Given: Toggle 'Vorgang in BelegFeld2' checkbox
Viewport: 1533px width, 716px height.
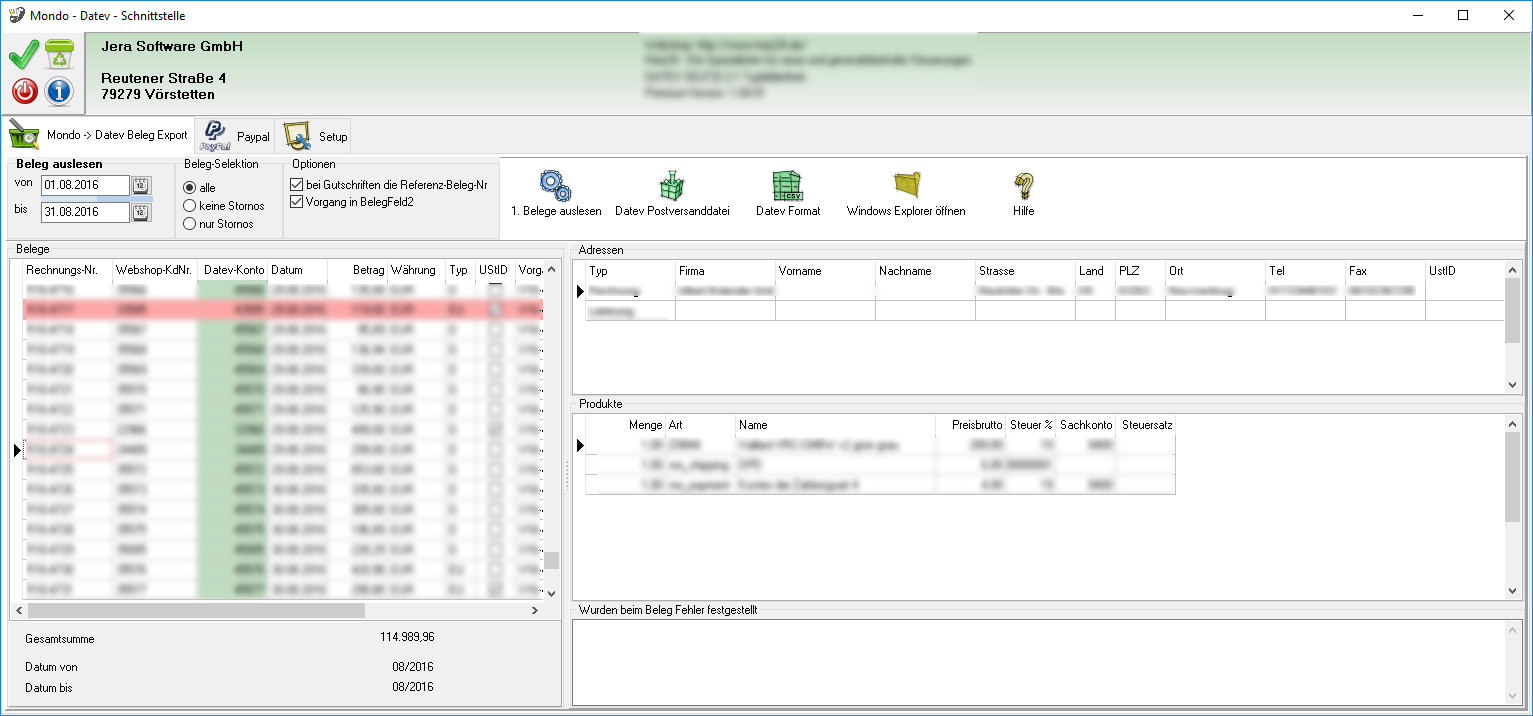Looking at the screenshot, I should tap(296, 202).
